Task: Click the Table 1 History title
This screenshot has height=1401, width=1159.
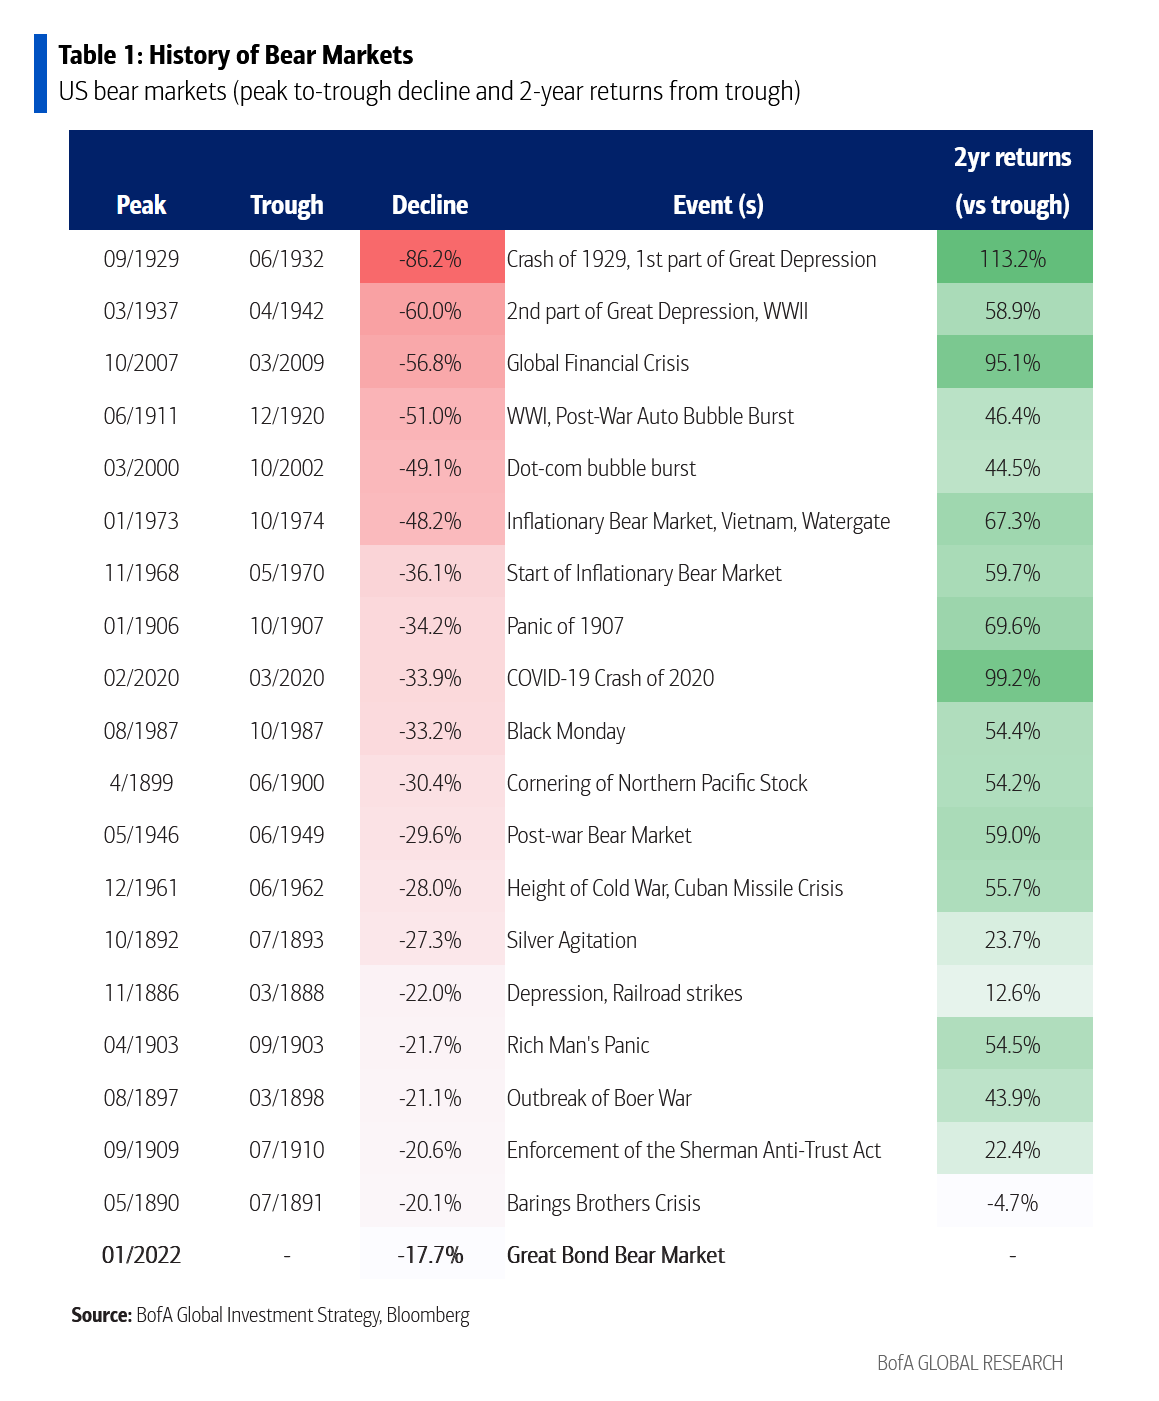Action: click(x=236, y=55)
